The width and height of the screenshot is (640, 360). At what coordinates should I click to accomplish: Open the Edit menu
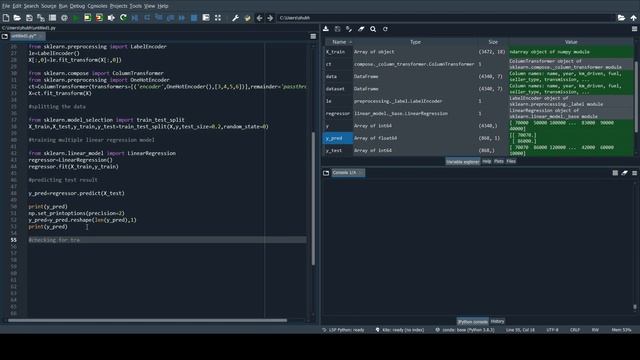[x=17, y=6]
